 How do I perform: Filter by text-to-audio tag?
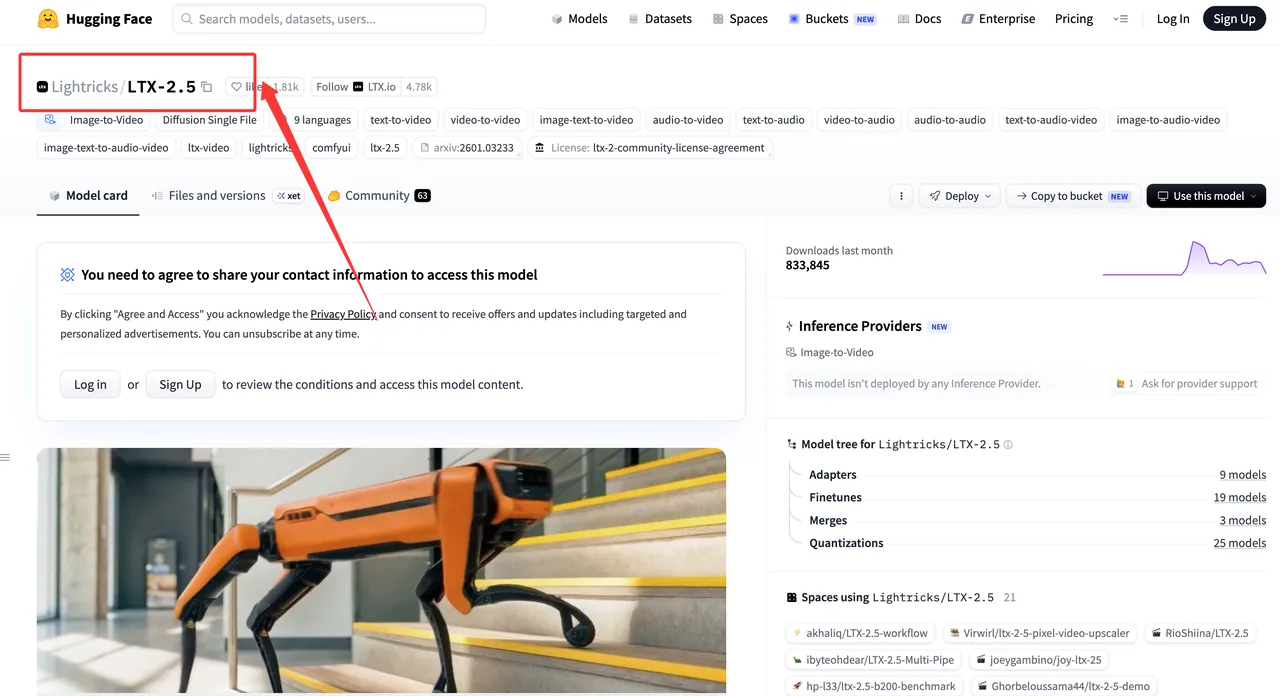point(773,120)
